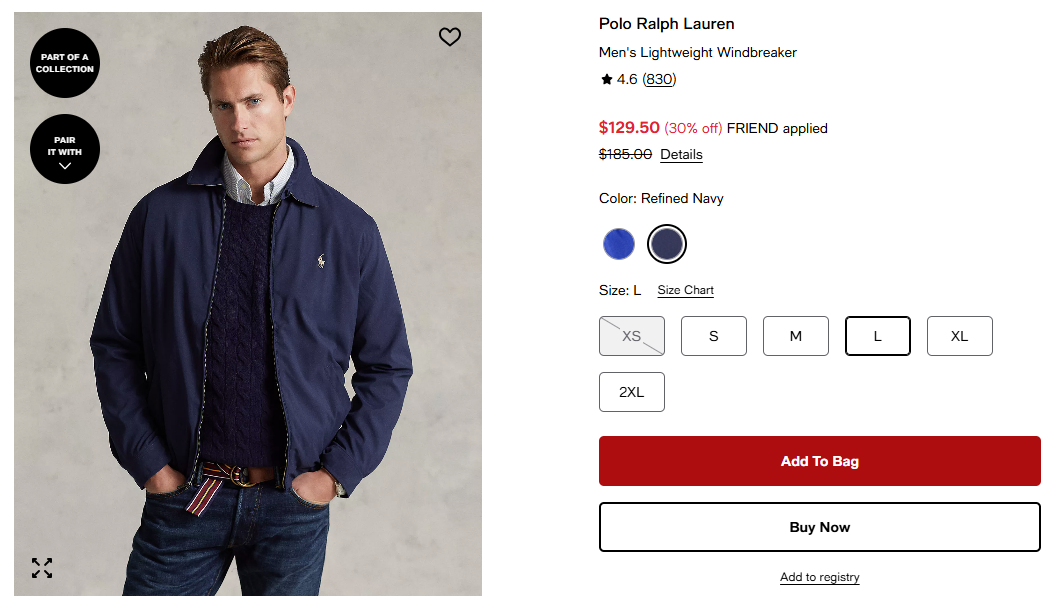
Task: Click the unavailable XS size option
Action: [632, 336]
